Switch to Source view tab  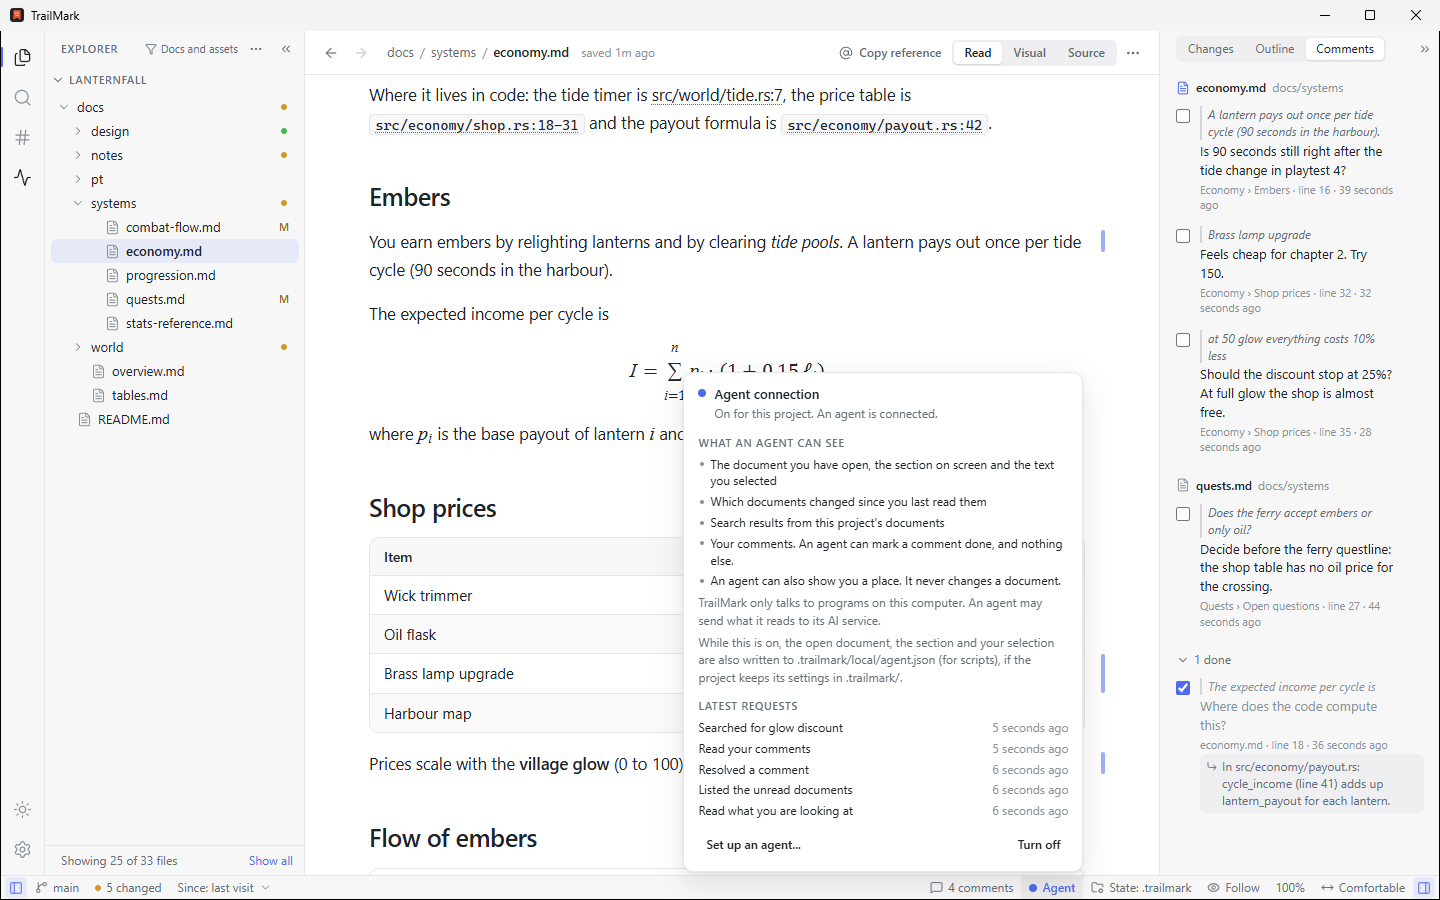click(1086, 53)
